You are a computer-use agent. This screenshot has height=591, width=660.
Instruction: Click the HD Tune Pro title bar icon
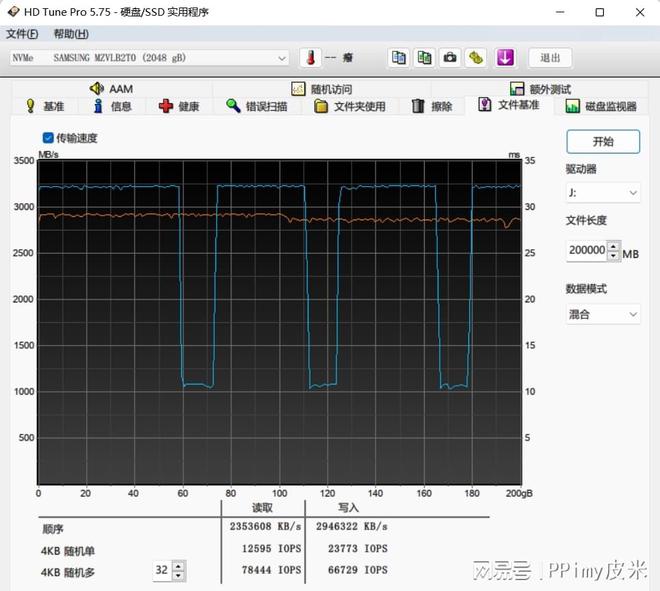click(13, 12)
